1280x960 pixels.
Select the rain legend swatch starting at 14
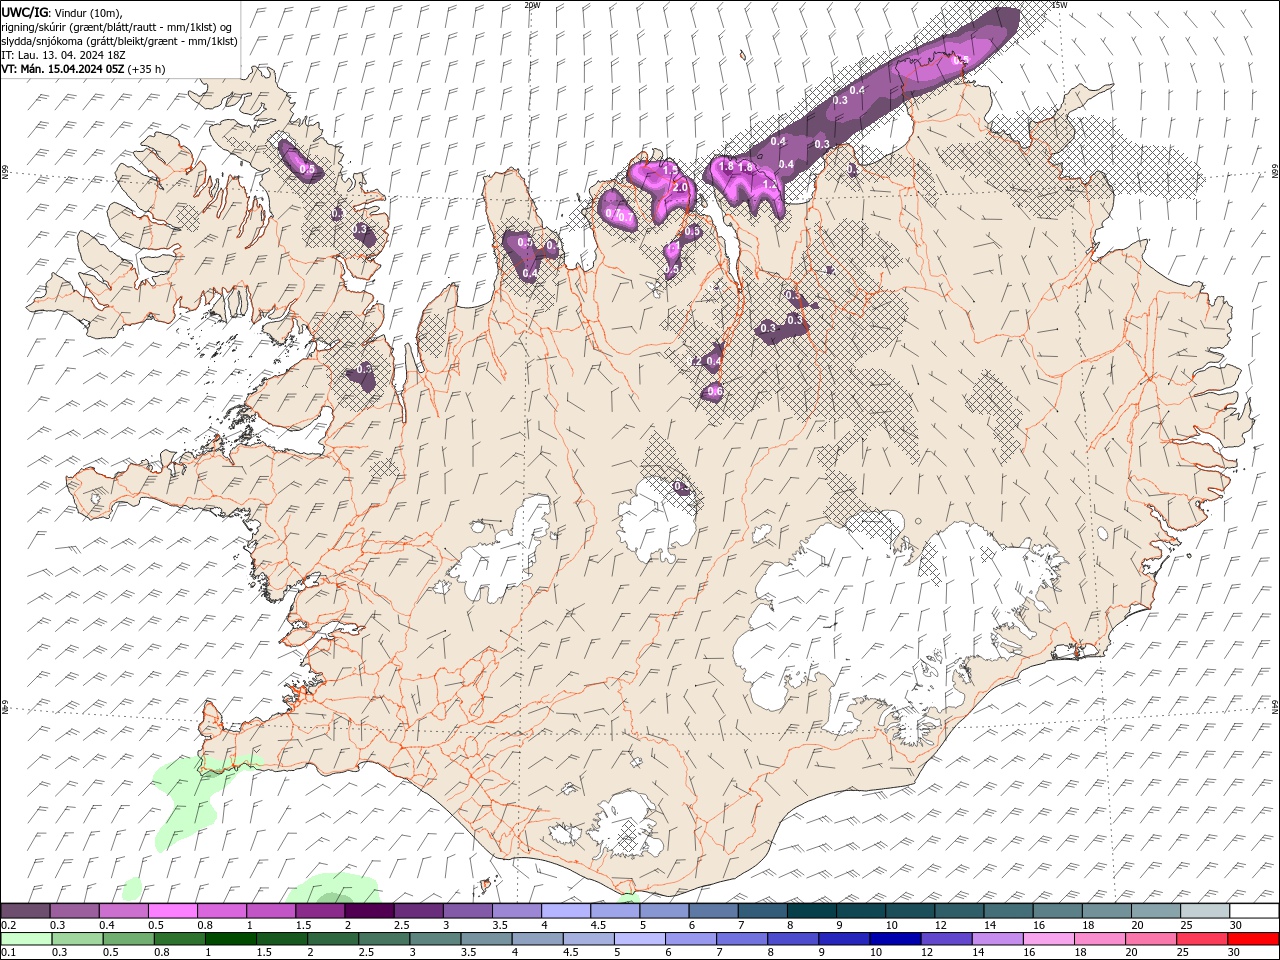coord(997,939)
